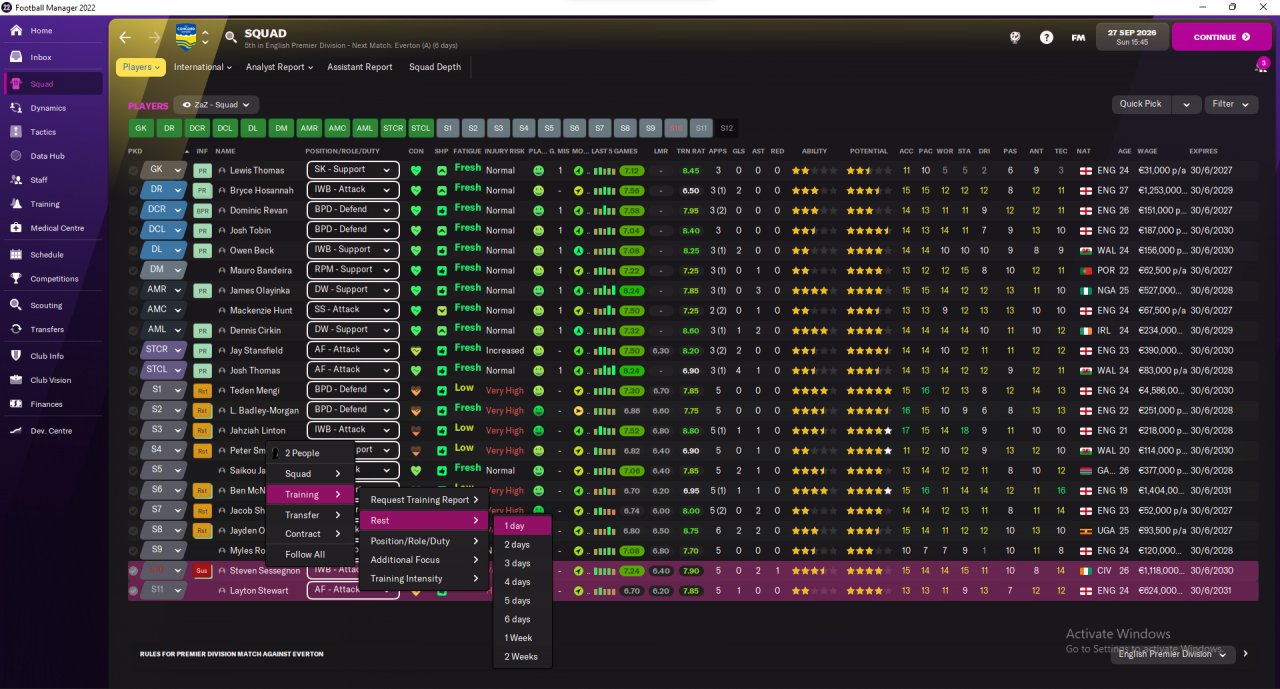Click the S12 substitute slot button
1280x689 pixels.
(727, 128)
